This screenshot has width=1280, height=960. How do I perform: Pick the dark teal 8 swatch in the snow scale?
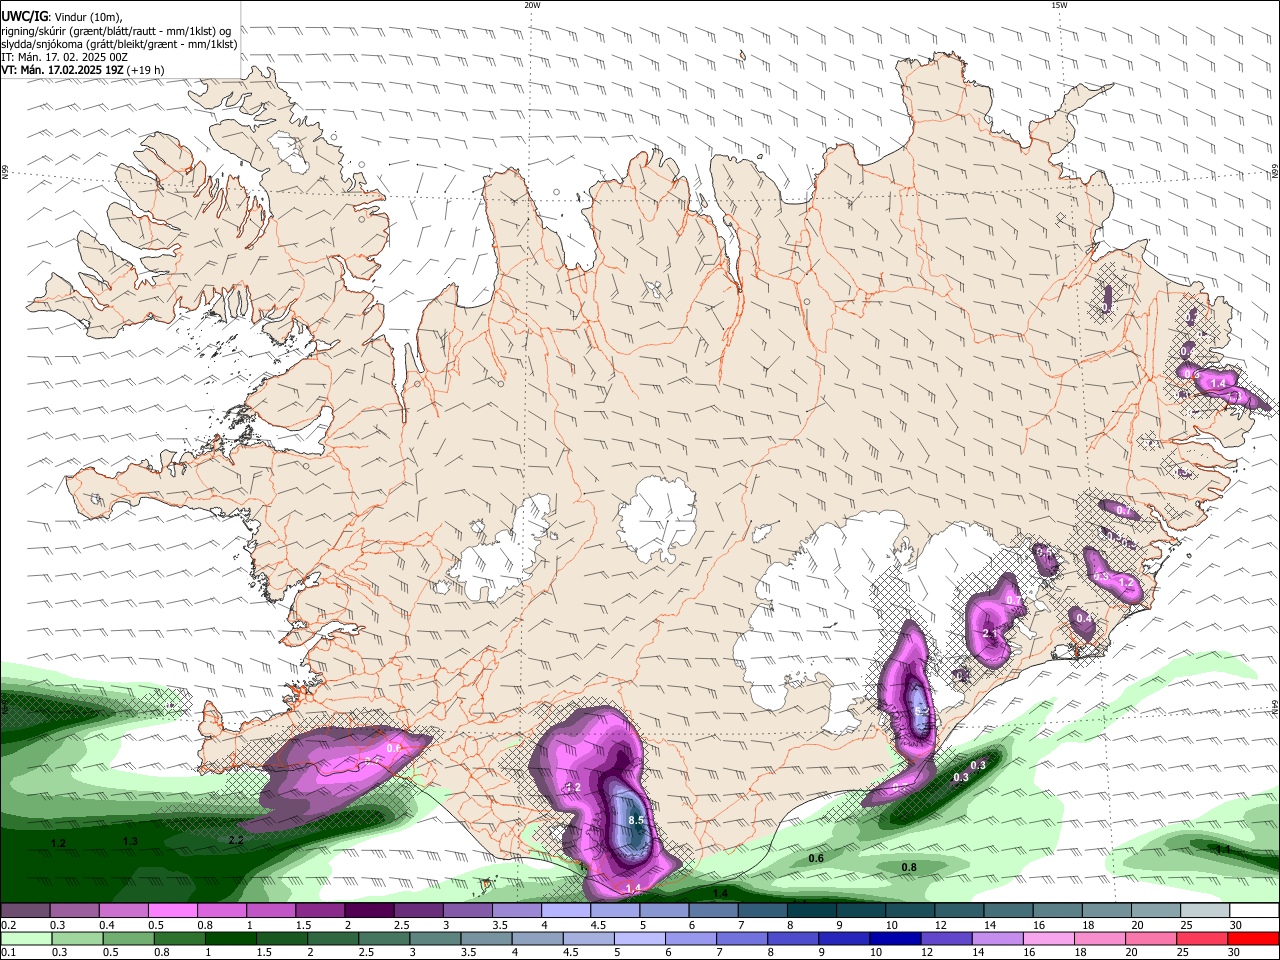tap(812, 911)
